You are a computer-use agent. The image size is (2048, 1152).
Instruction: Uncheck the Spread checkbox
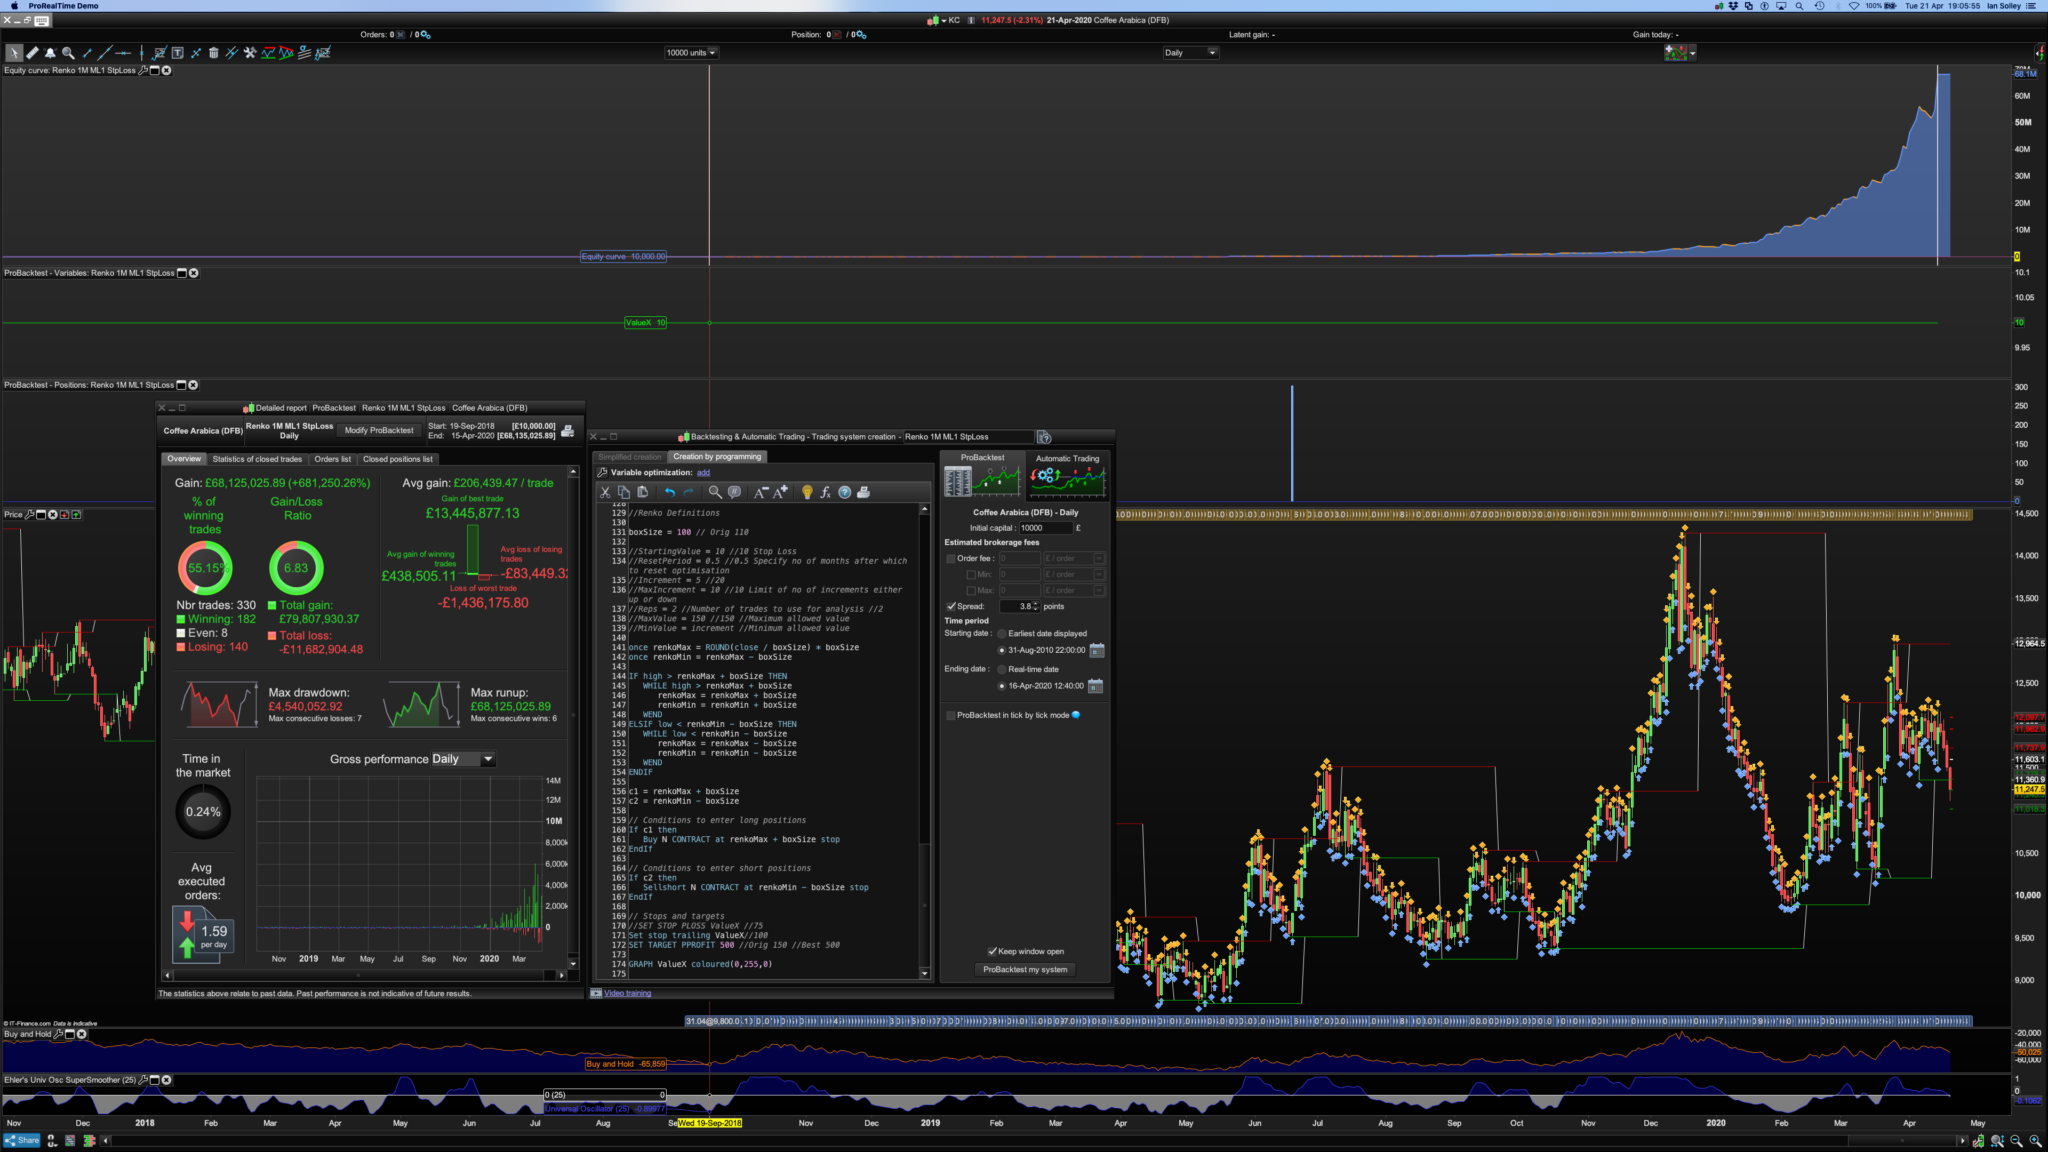[951, 606]
